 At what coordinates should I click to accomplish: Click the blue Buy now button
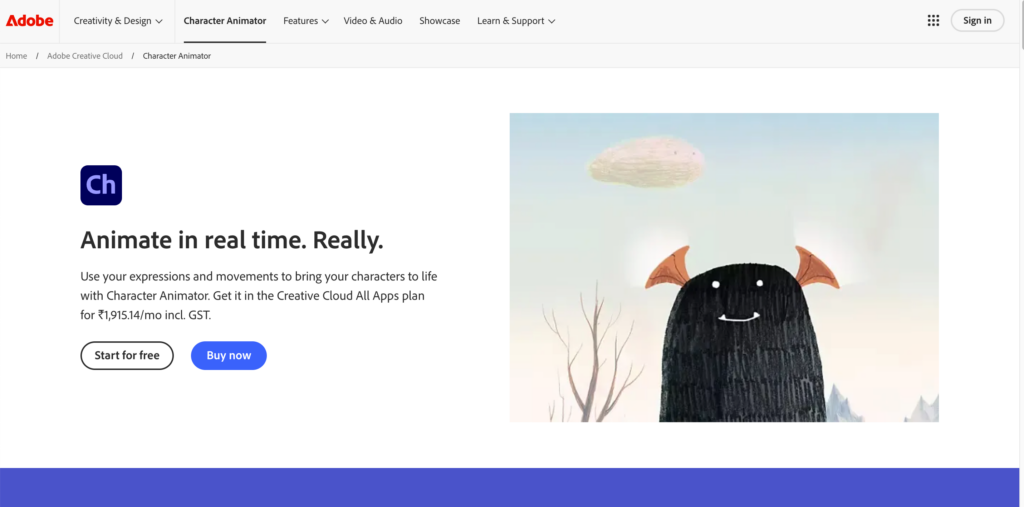229,356
